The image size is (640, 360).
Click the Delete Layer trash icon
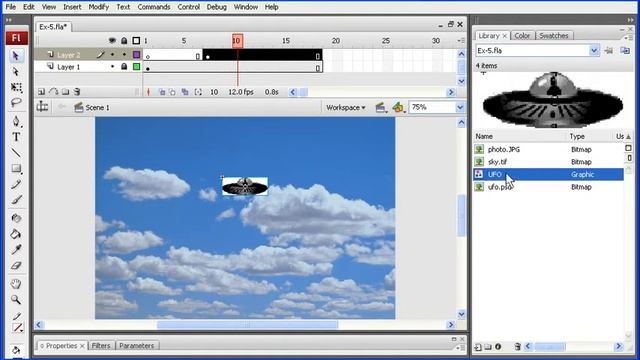(x=77, y=92)
